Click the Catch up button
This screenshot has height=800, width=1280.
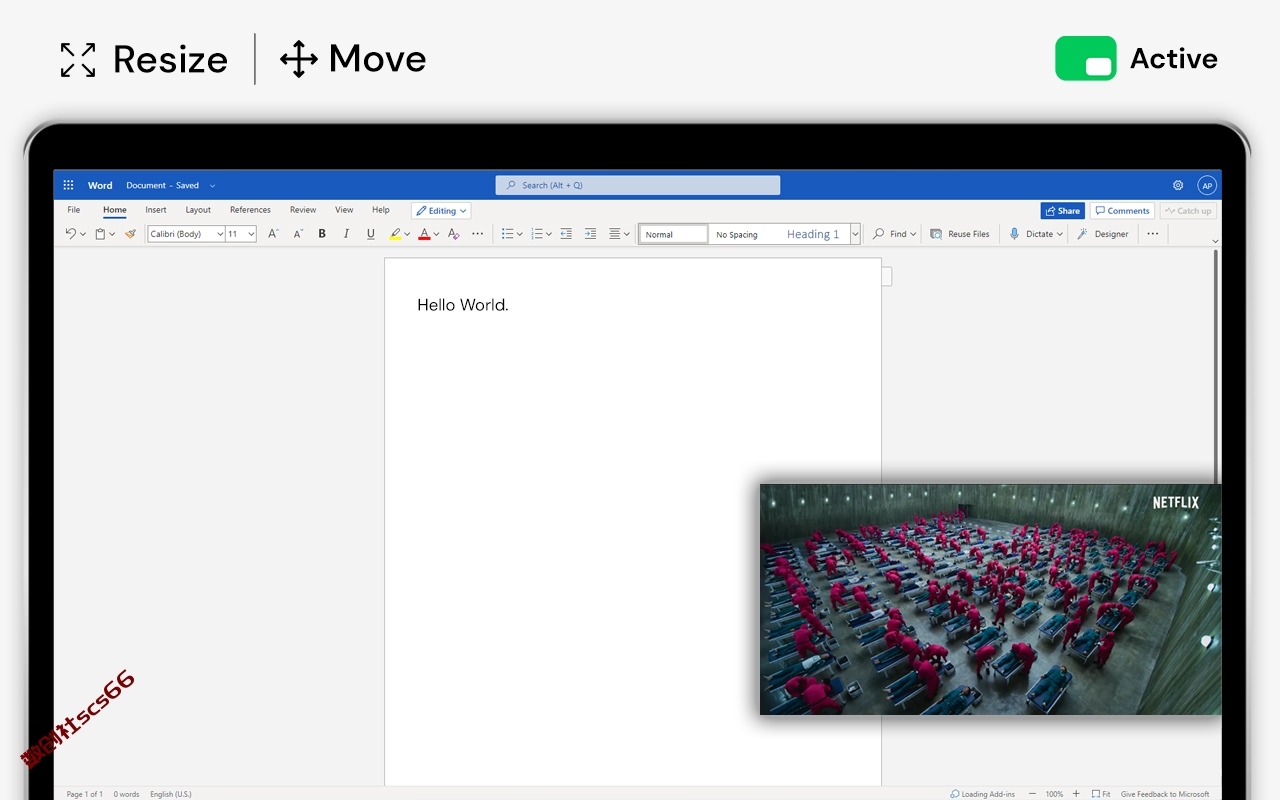pos(1187,211)
